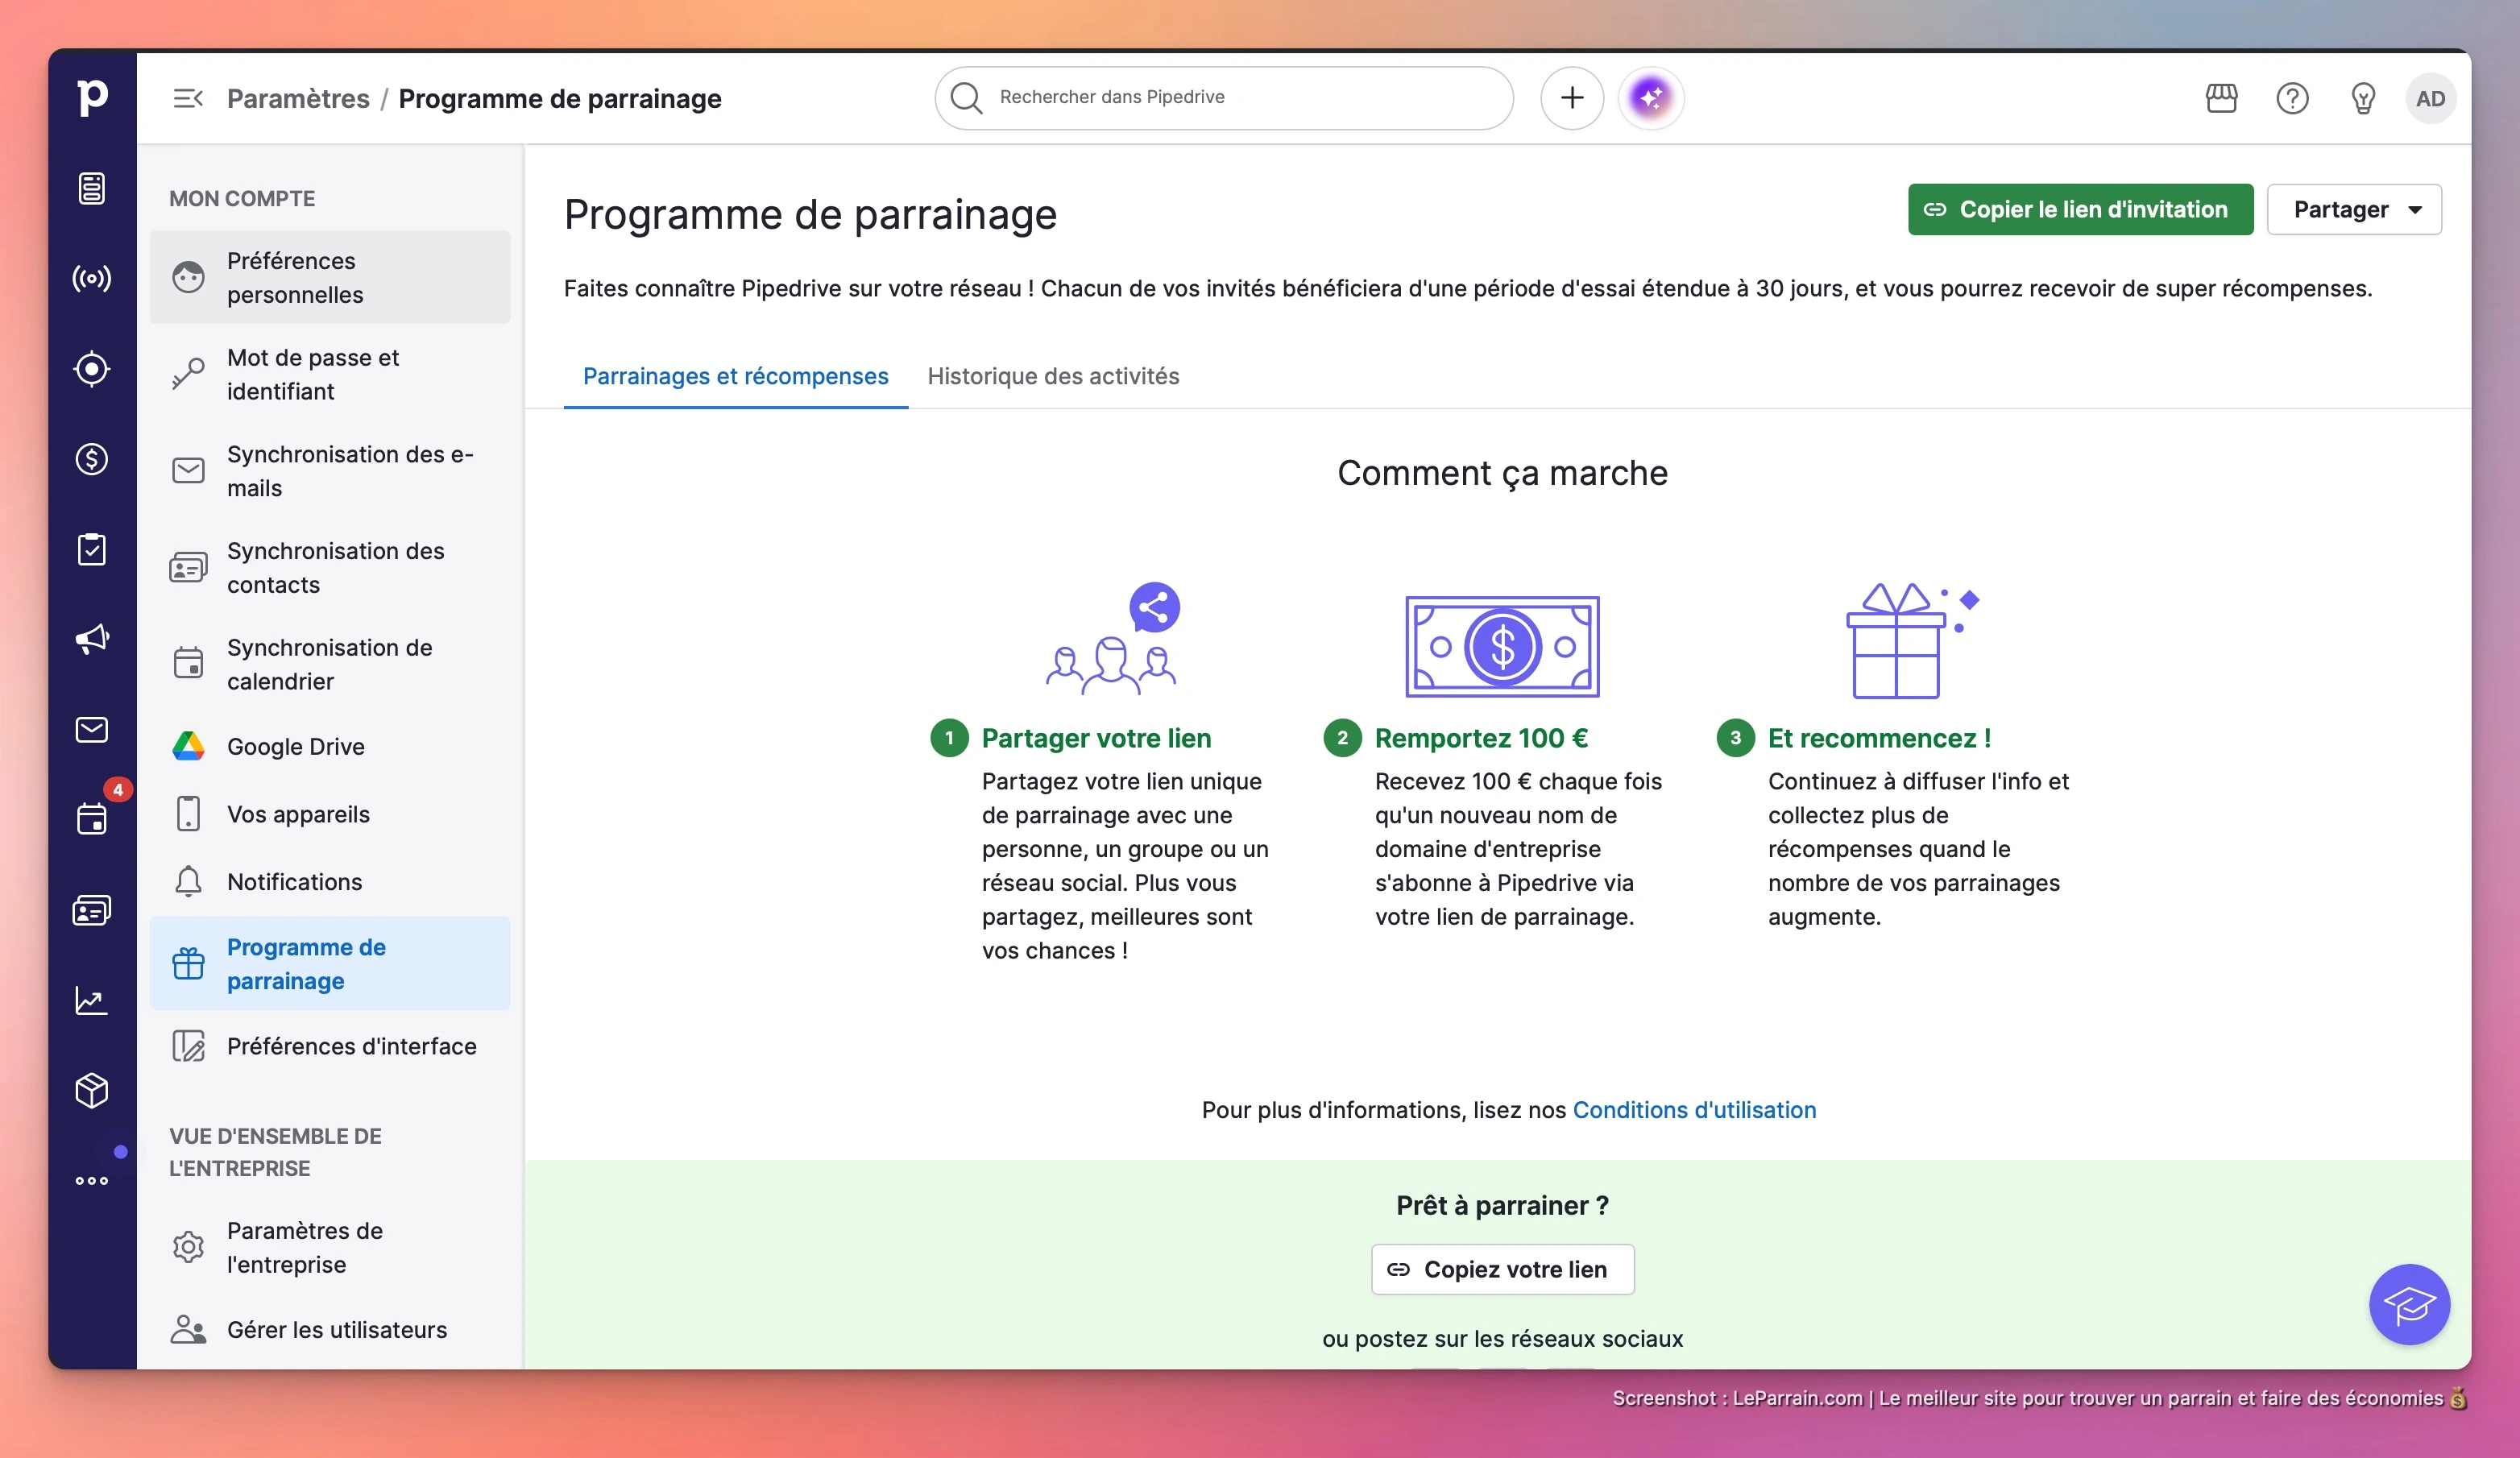Select the Campaigns megaphone icon
Image resolution: width=2520 pixels, height=1458 pixels.
pos(92,639)
